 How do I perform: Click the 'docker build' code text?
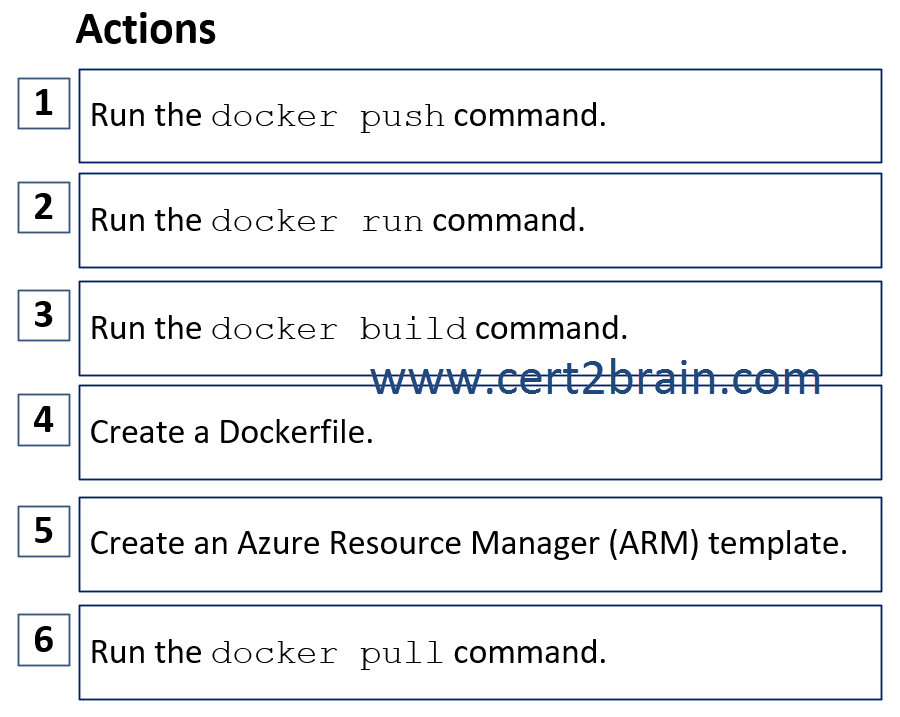tap(339, 329)
